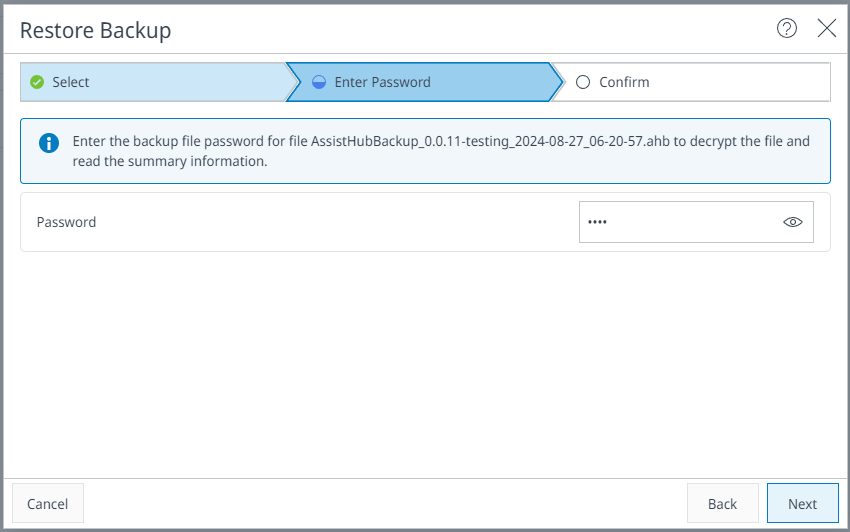Open the help question mark icon

coord(787,28)
